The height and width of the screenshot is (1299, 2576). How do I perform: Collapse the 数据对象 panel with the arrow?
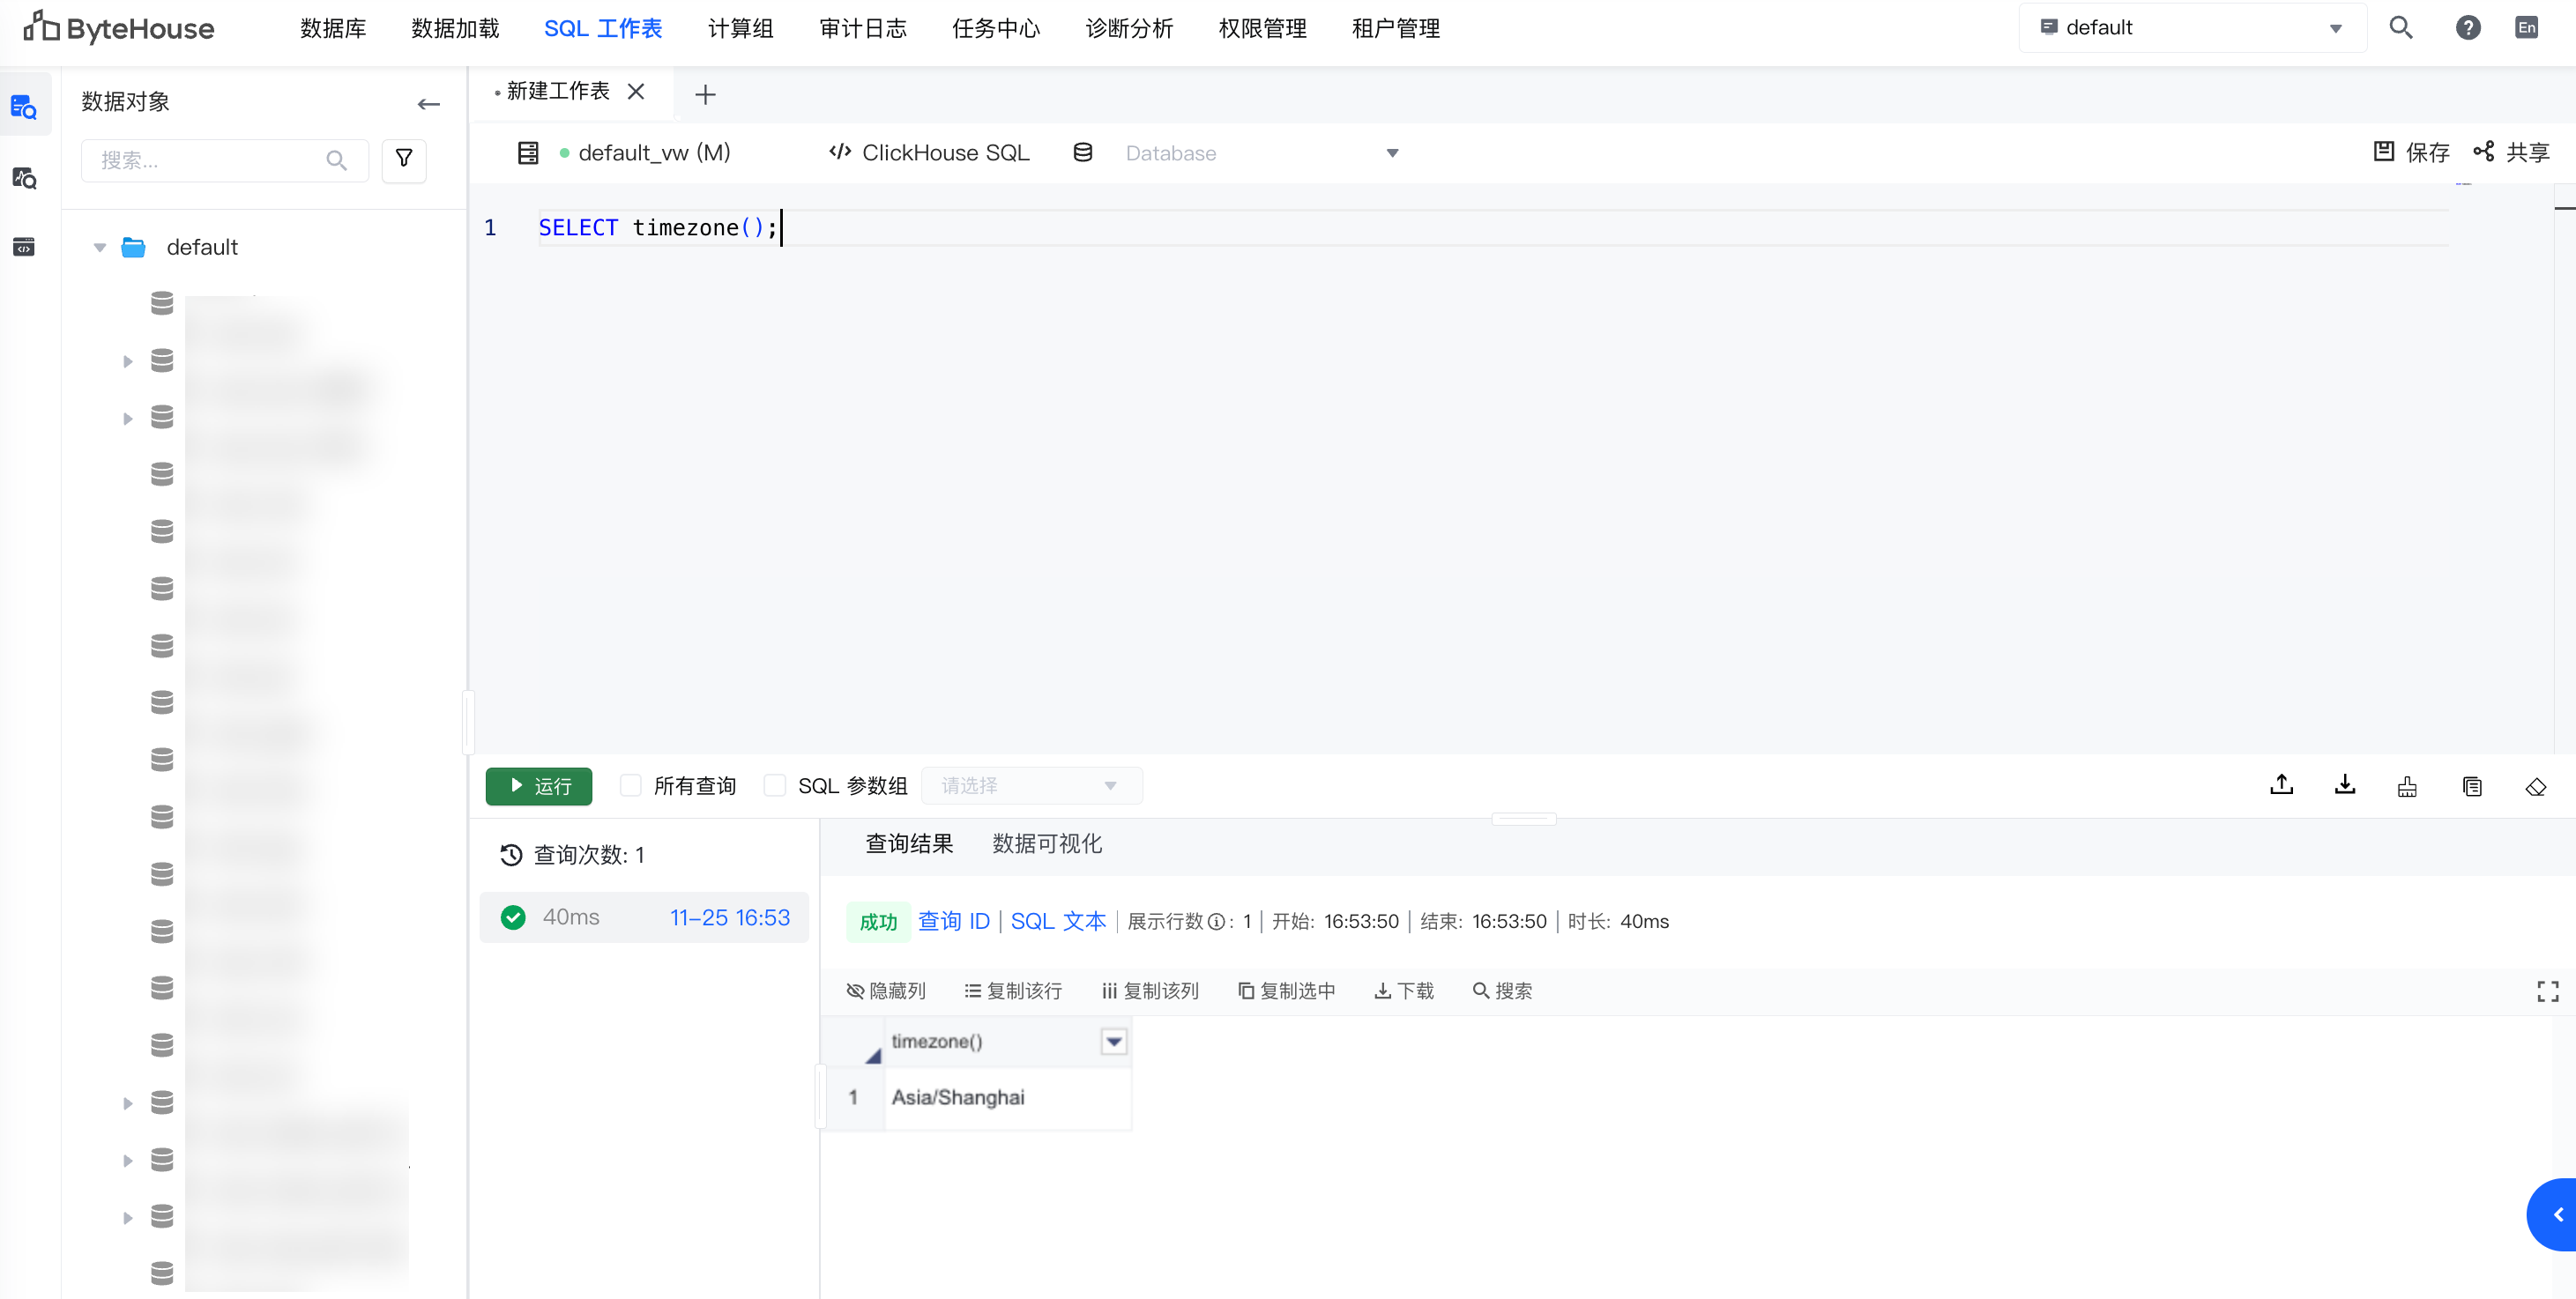point(428,103)
